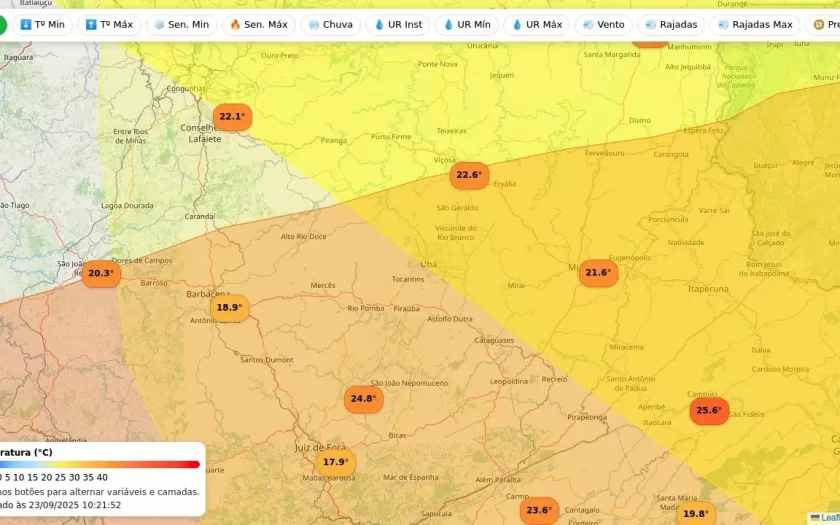
Task: Open the UR Máx layer
Action: coord(537,24)
